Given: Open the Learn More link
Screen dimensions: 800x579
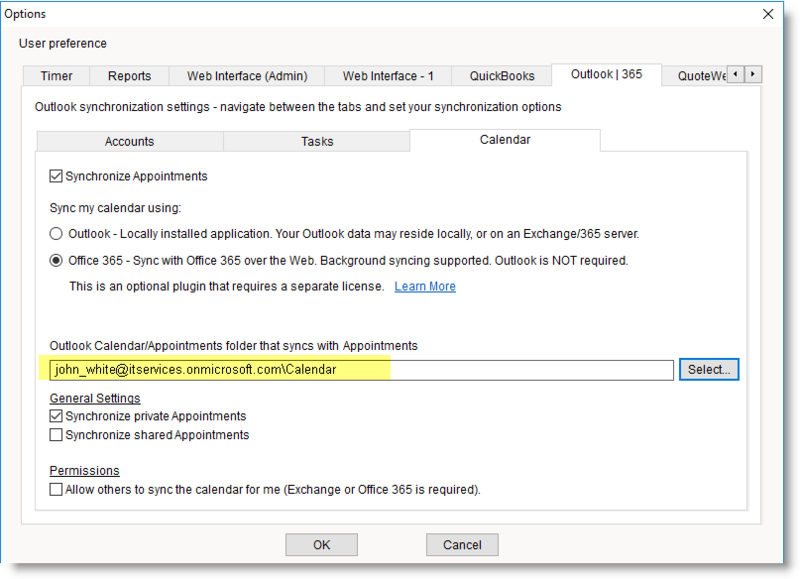Looking at the screenshot, I should [x=424, y=286].
